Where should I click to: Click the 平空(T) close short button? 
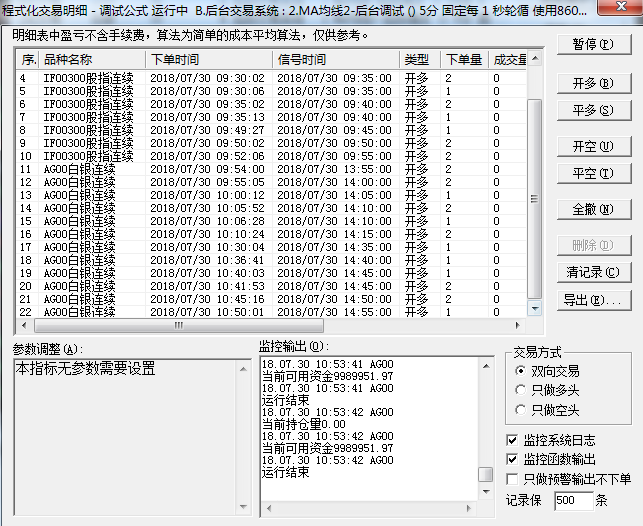click(593, 173)
